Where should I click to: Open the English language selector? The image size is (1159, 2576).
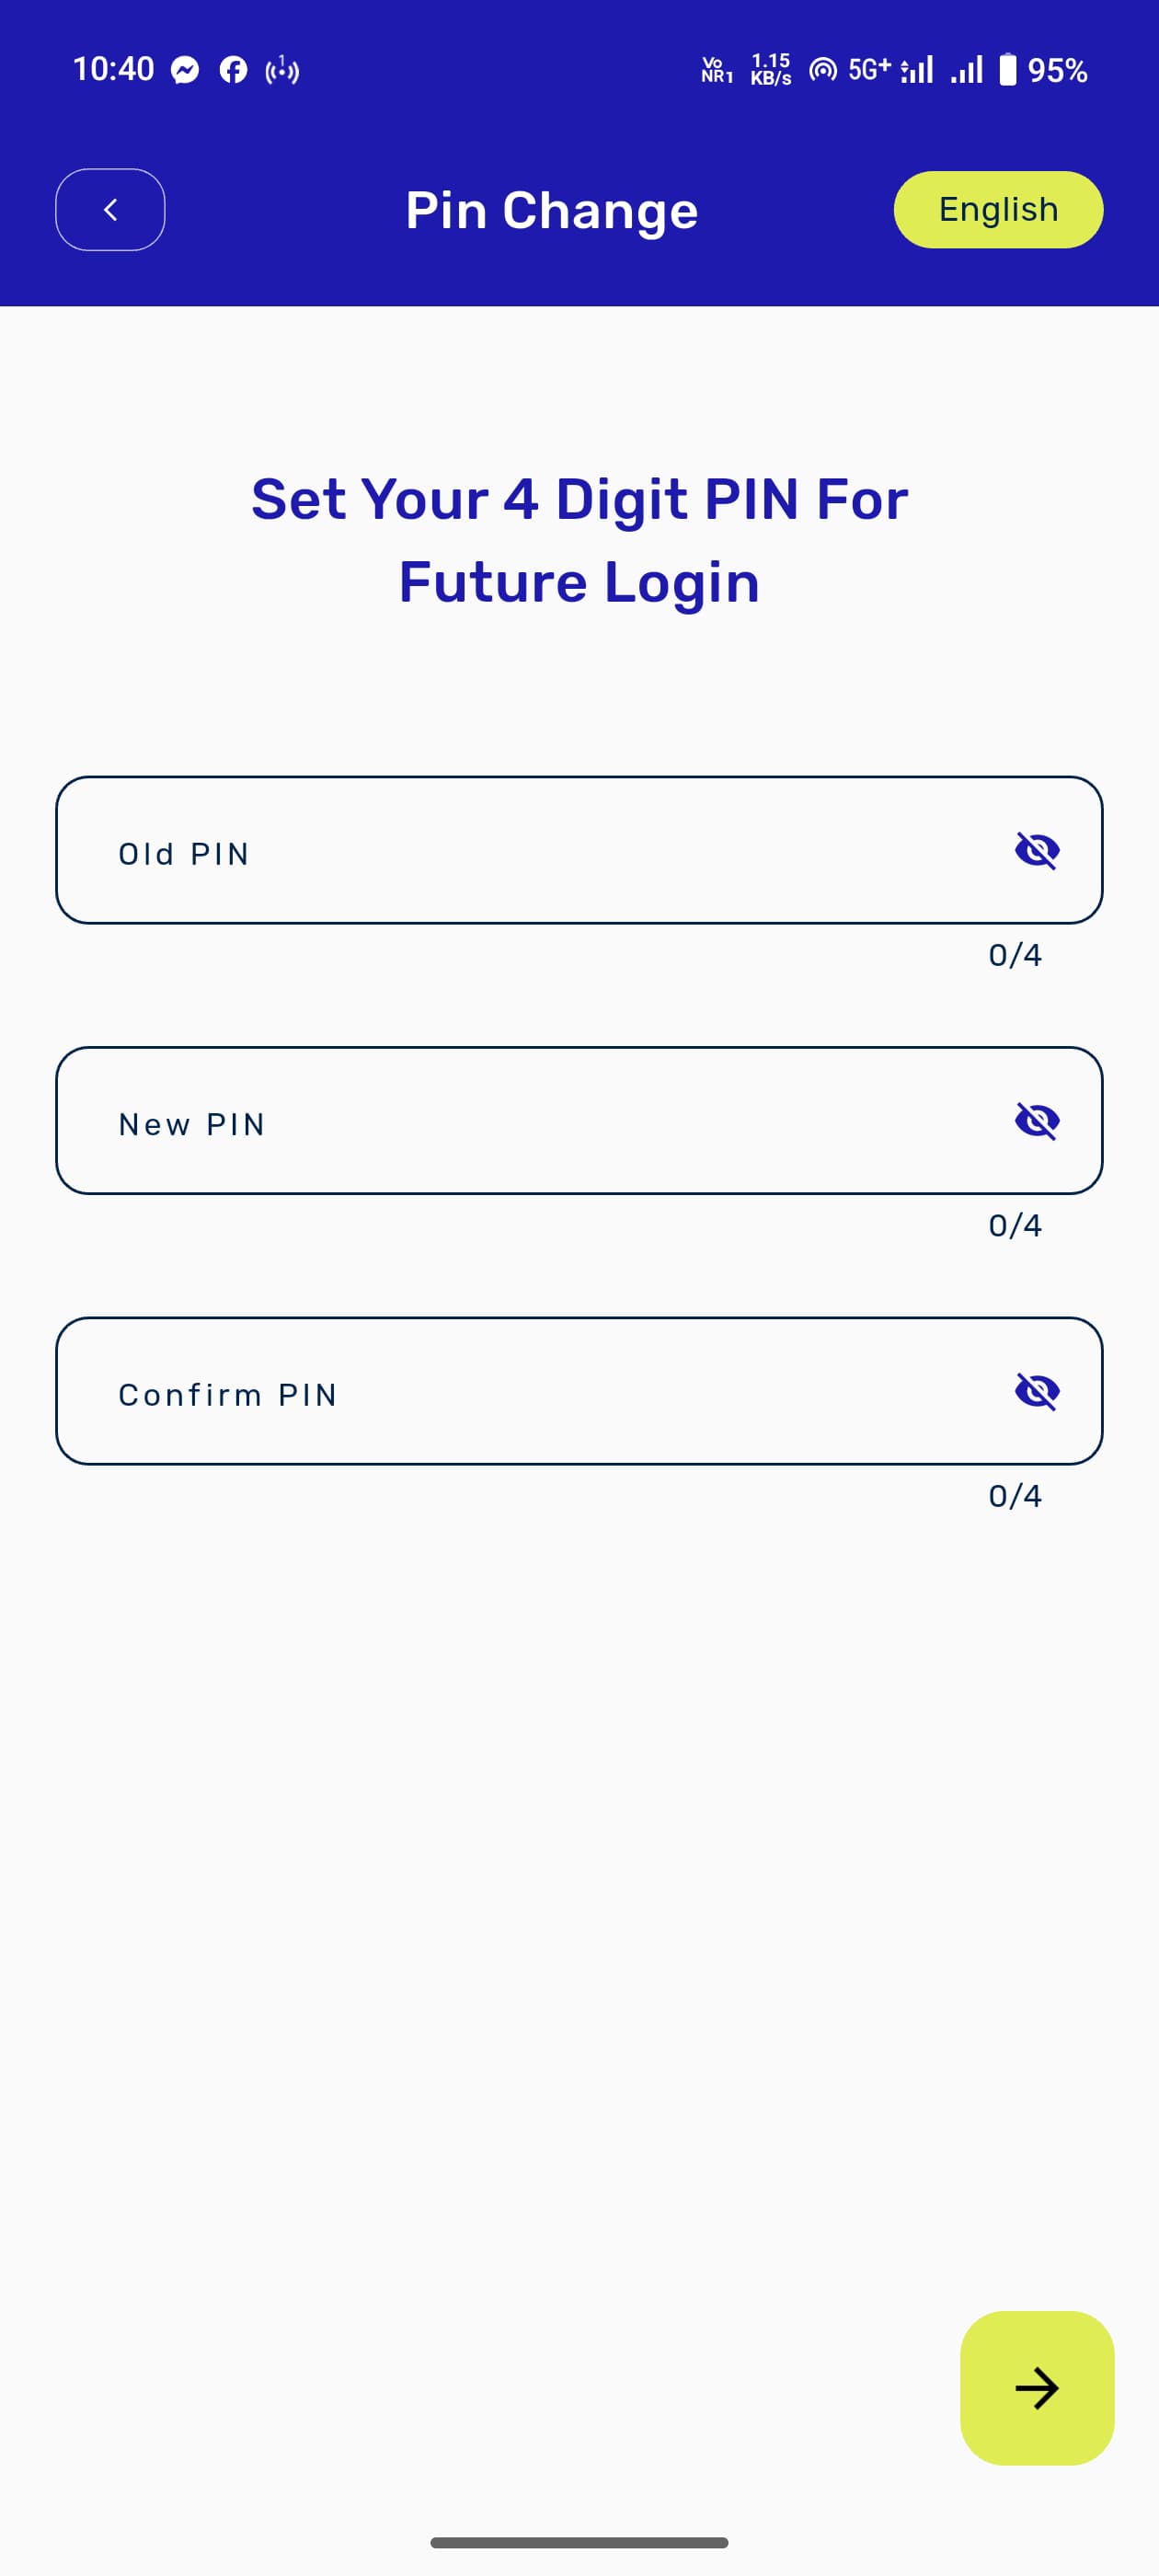(x=997, y=209)
